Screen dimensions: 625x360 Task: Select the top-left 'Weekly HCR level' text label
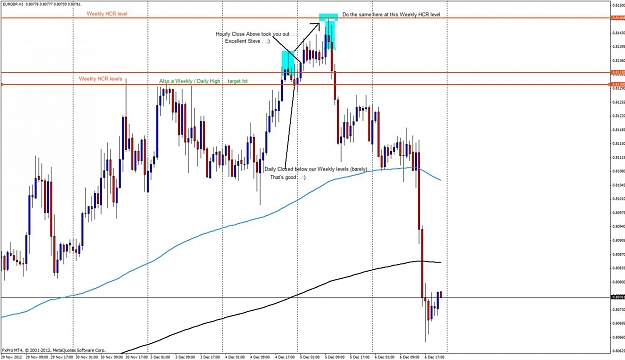[x=107, y=14]
